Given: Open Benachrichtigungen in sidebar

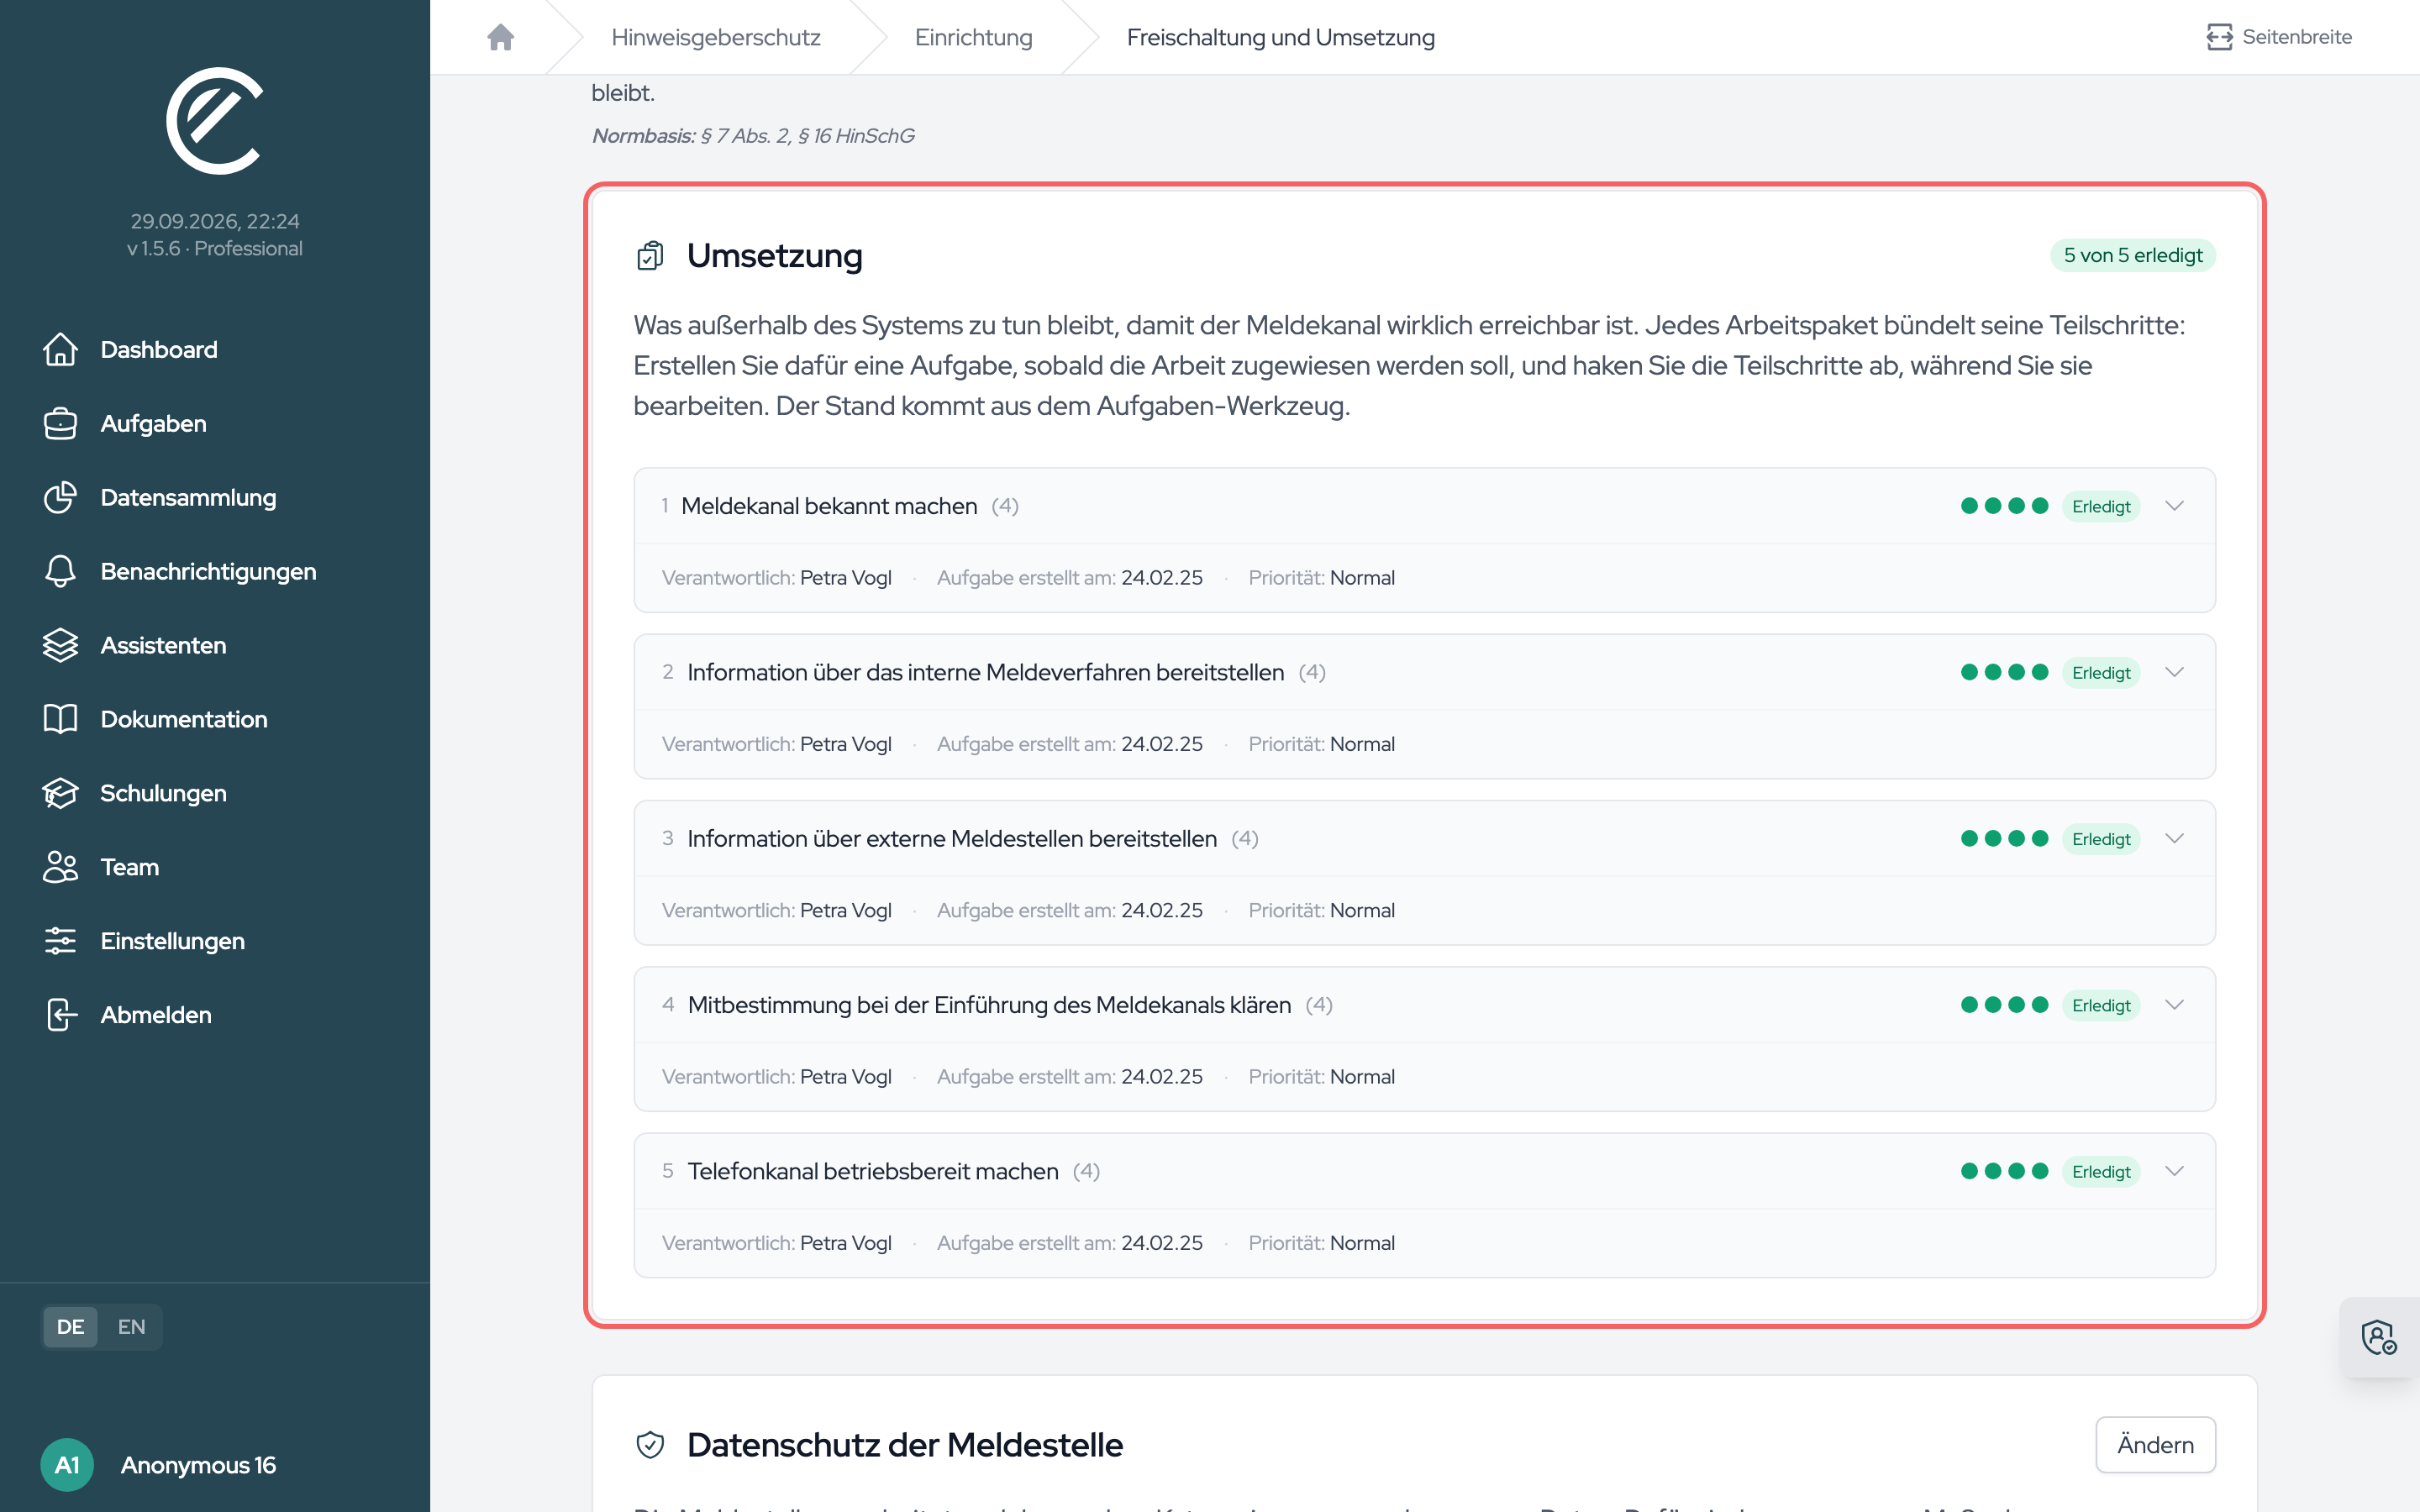Looking at the screenshot, I should click(208, 572).
